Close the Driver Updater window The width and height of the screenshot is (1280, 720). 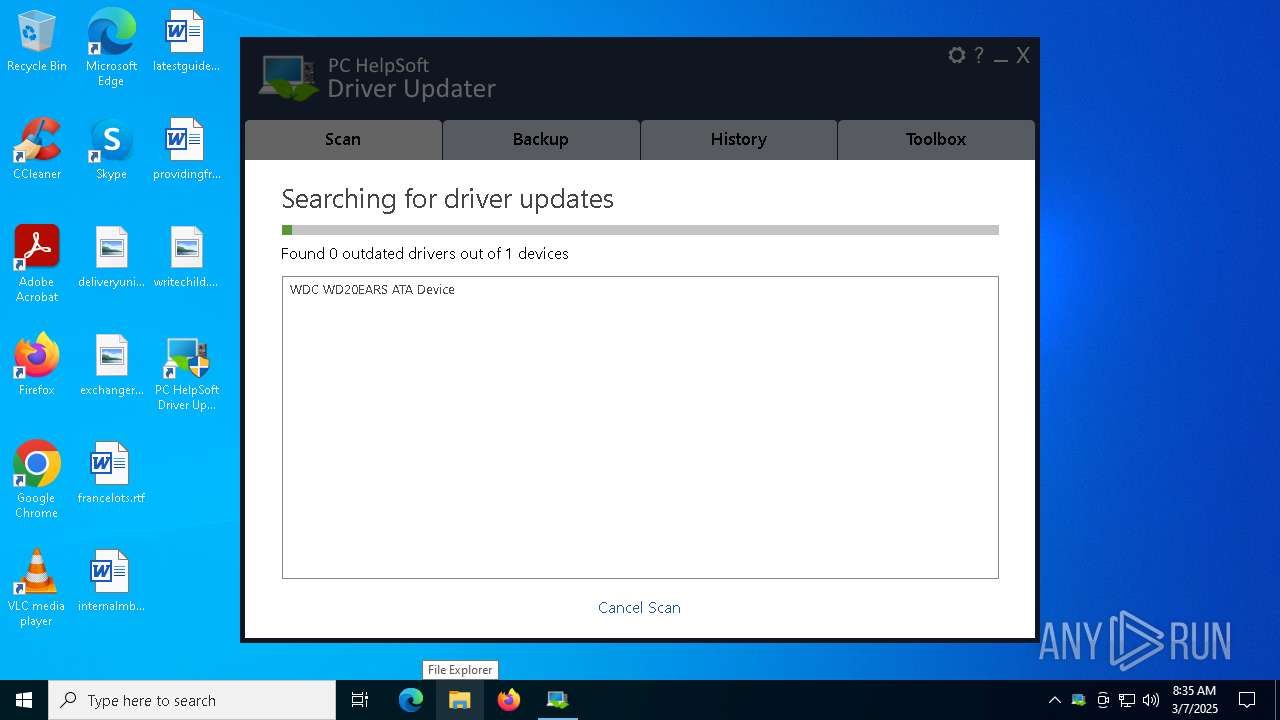click(1022, 55)
